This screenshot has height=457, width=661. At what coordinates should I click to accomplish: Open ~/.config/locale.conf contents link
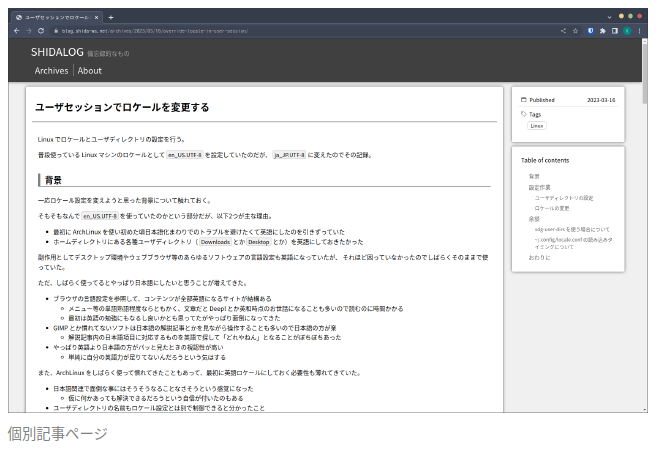click(x=573, y=243)
